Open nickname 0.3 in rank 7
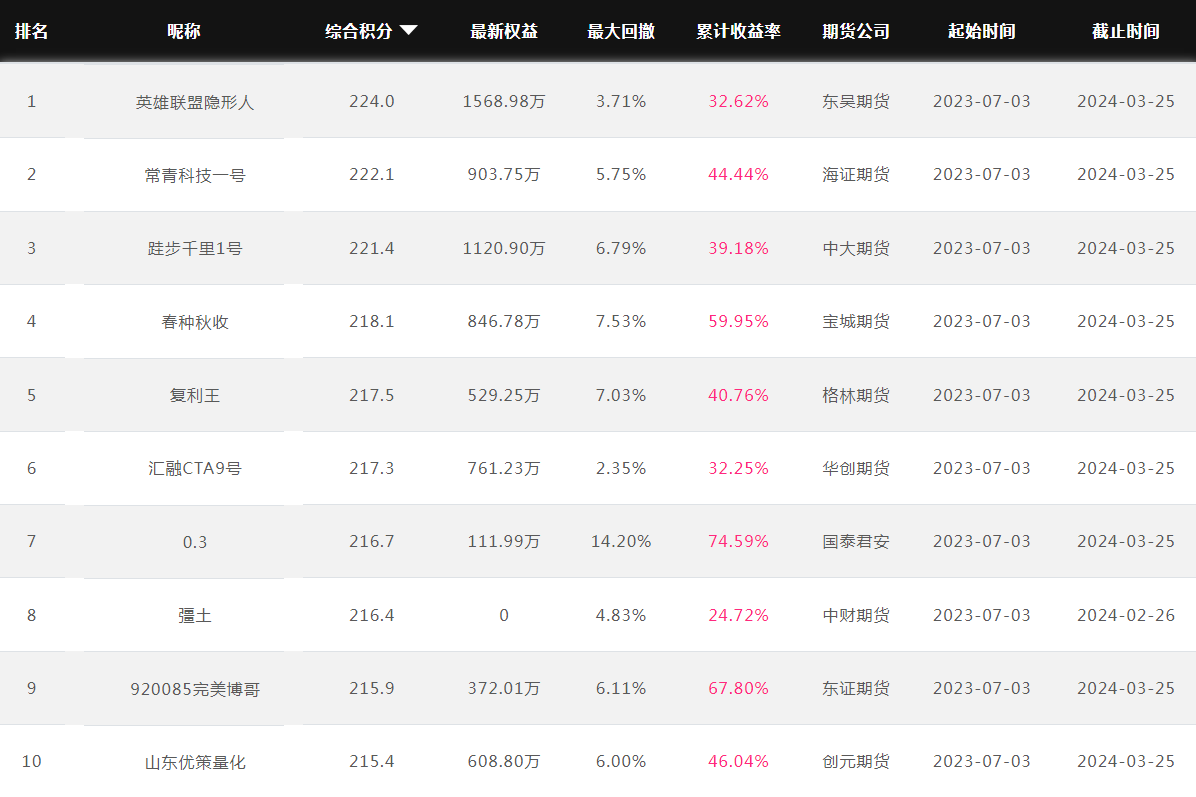 coord(195,542)
